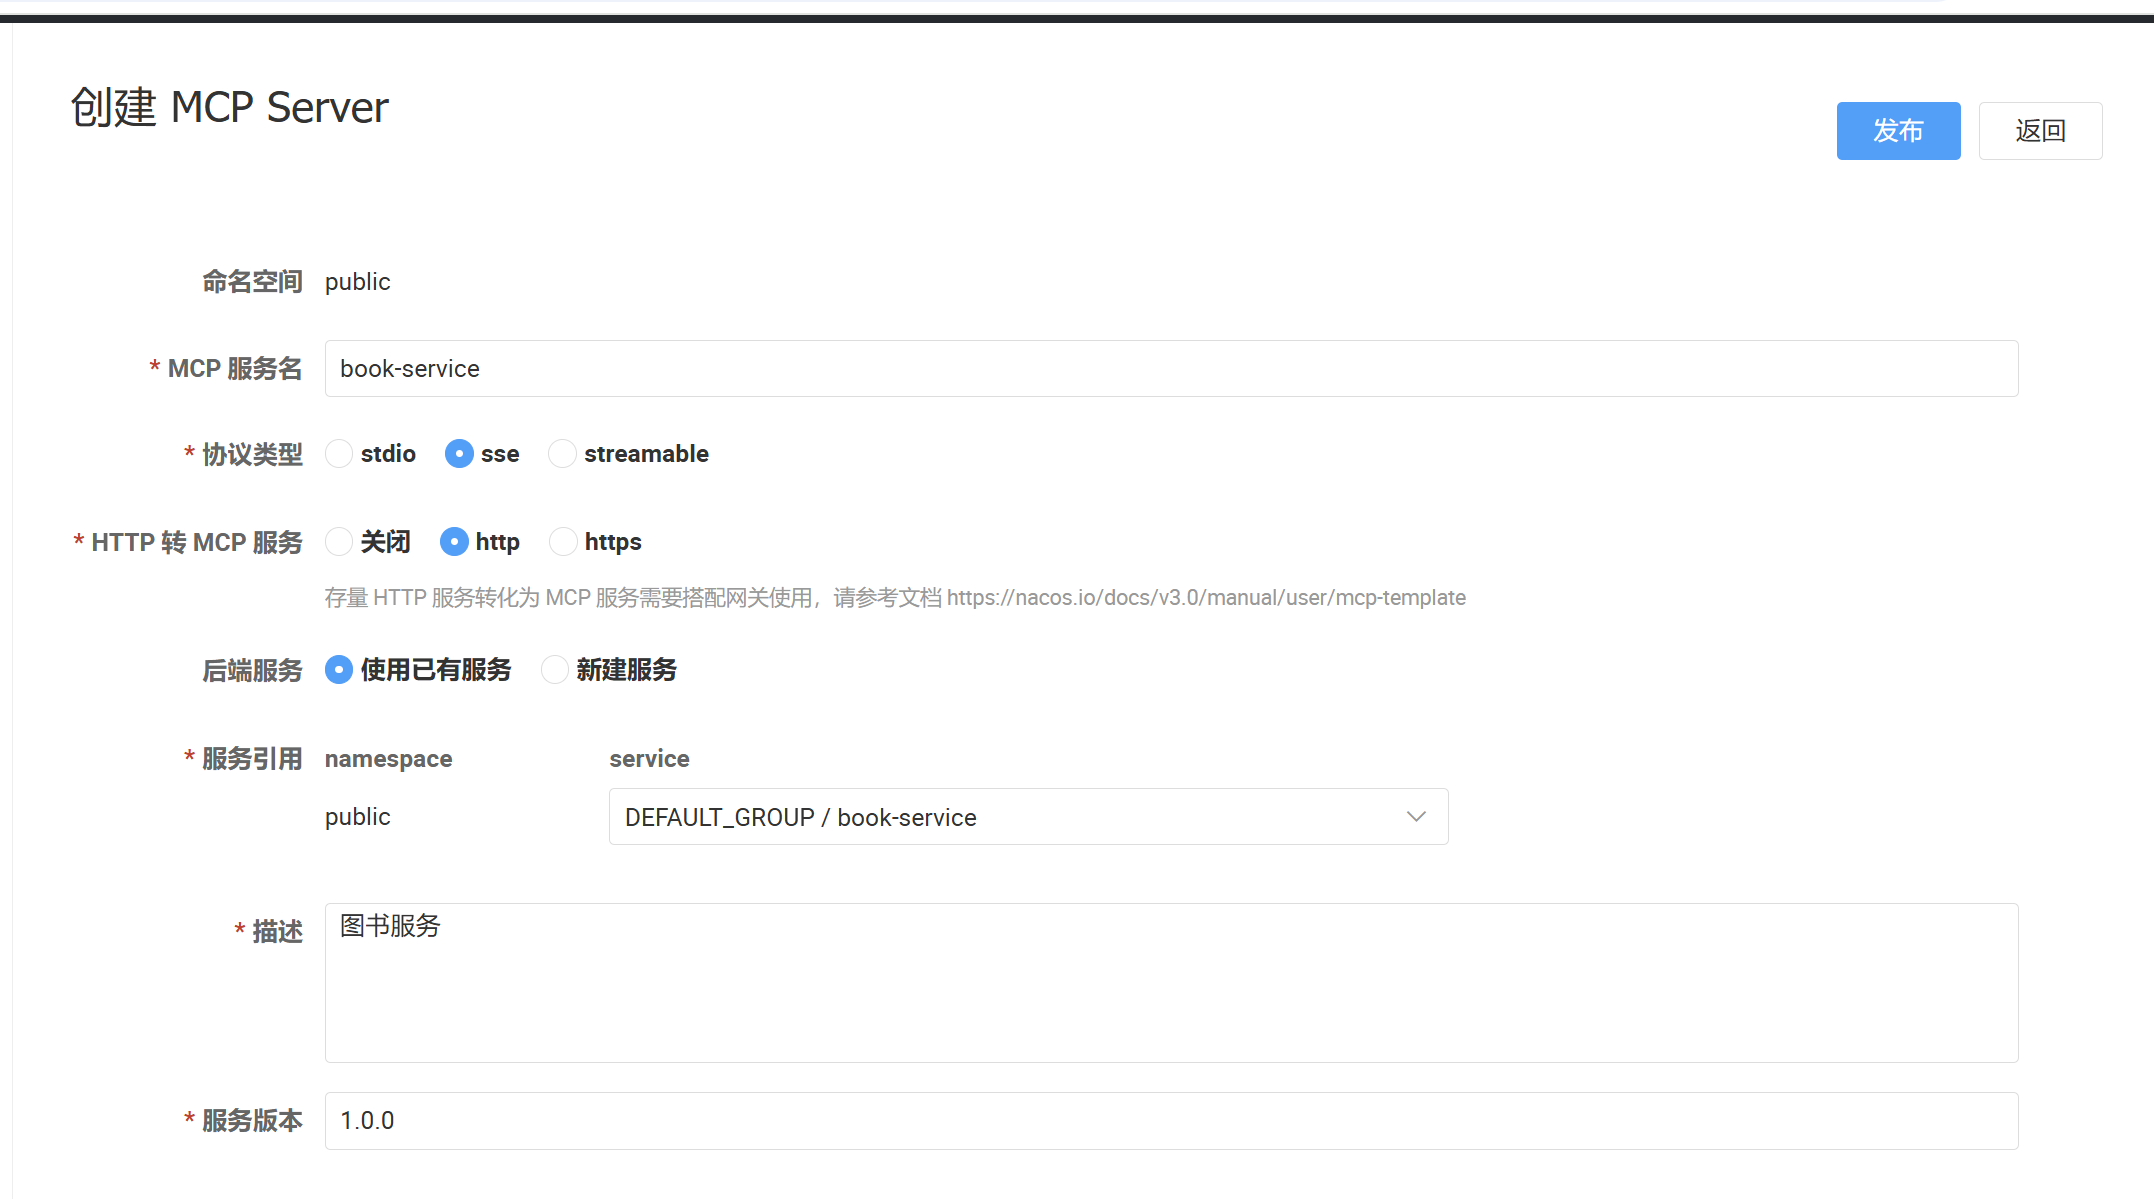Image resolution: width=2154 pixels, height=1199 pixels.
Task: Click the MCP 服务名 input field
Action: pos(1170,369)
